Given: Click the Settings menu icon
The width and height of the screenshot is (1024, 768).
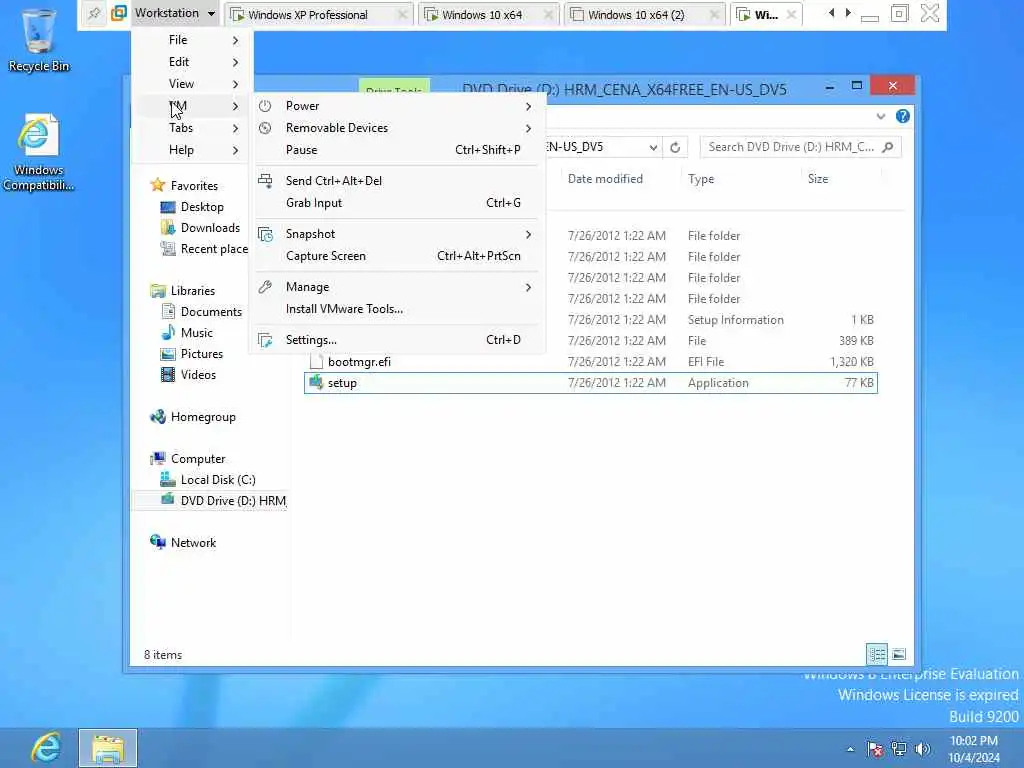Looking at the screenshot, I should [x=264, y=340].
